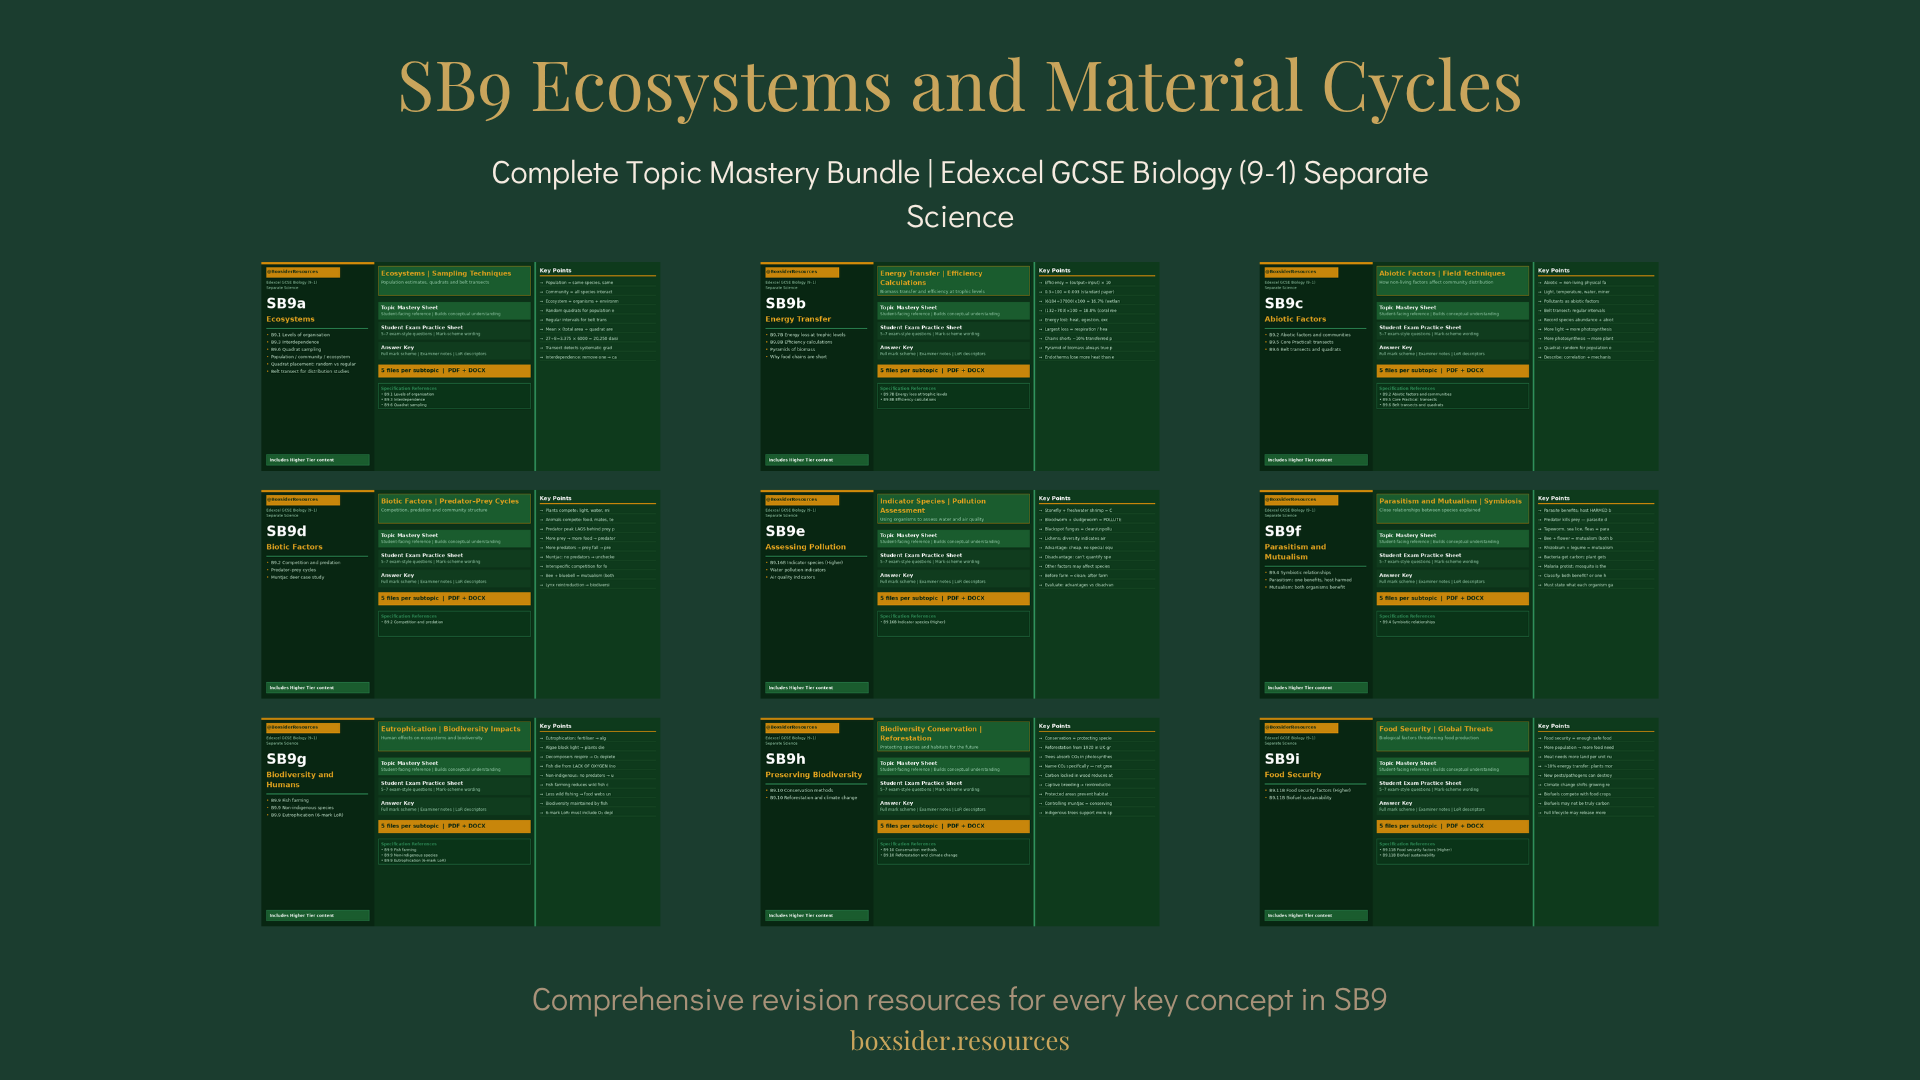This screenshot has height=1080, width=1920.
Task: Click 'Key Points' heading in the SB9i card
Action: point(1554,727)
